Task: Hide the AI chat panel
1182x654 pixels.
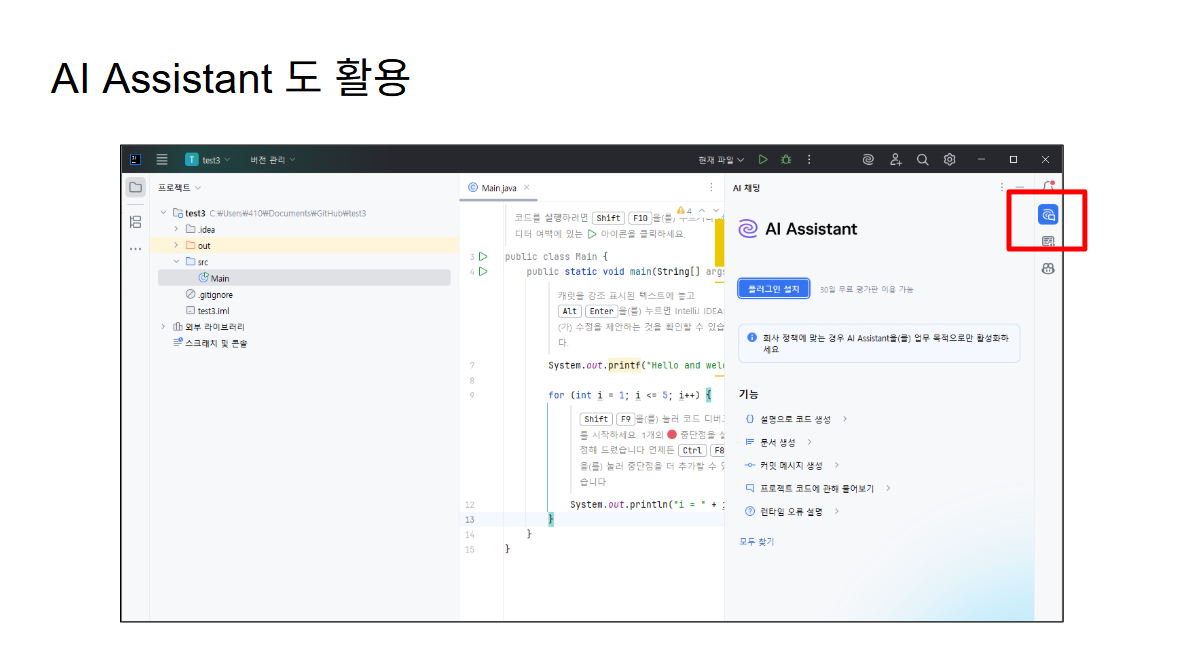Action: [x=1020, y=188]
